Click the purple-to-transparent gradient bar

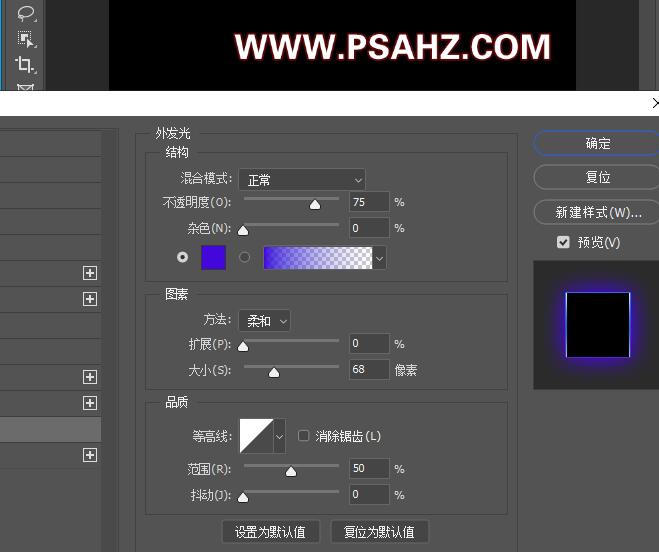pos(318,258)
